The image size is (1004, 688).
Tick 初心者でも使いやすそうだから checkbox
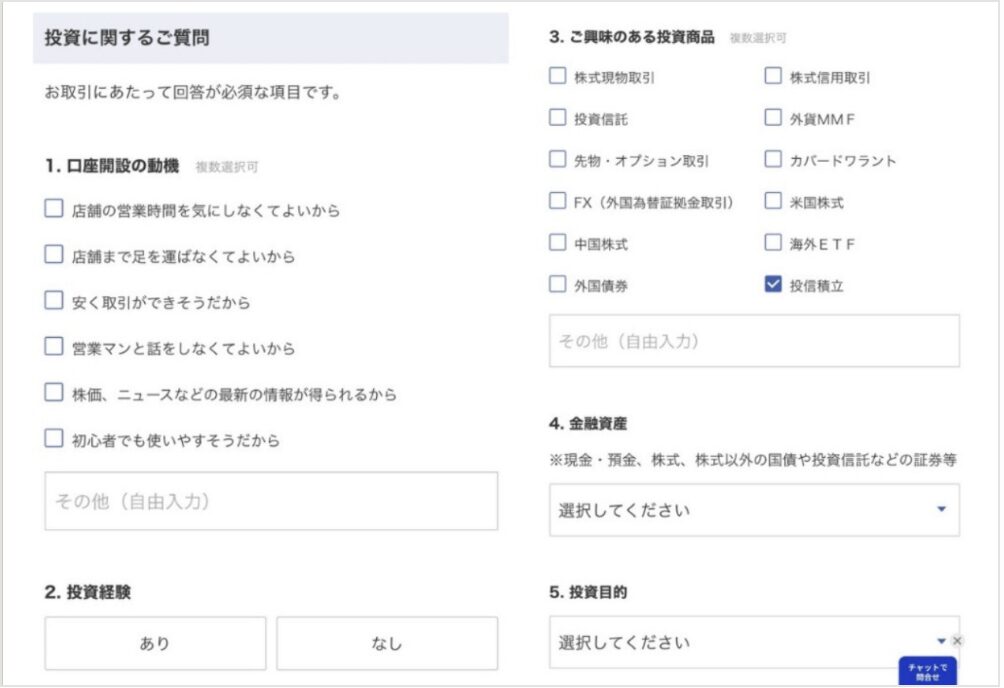pos(54,438)
